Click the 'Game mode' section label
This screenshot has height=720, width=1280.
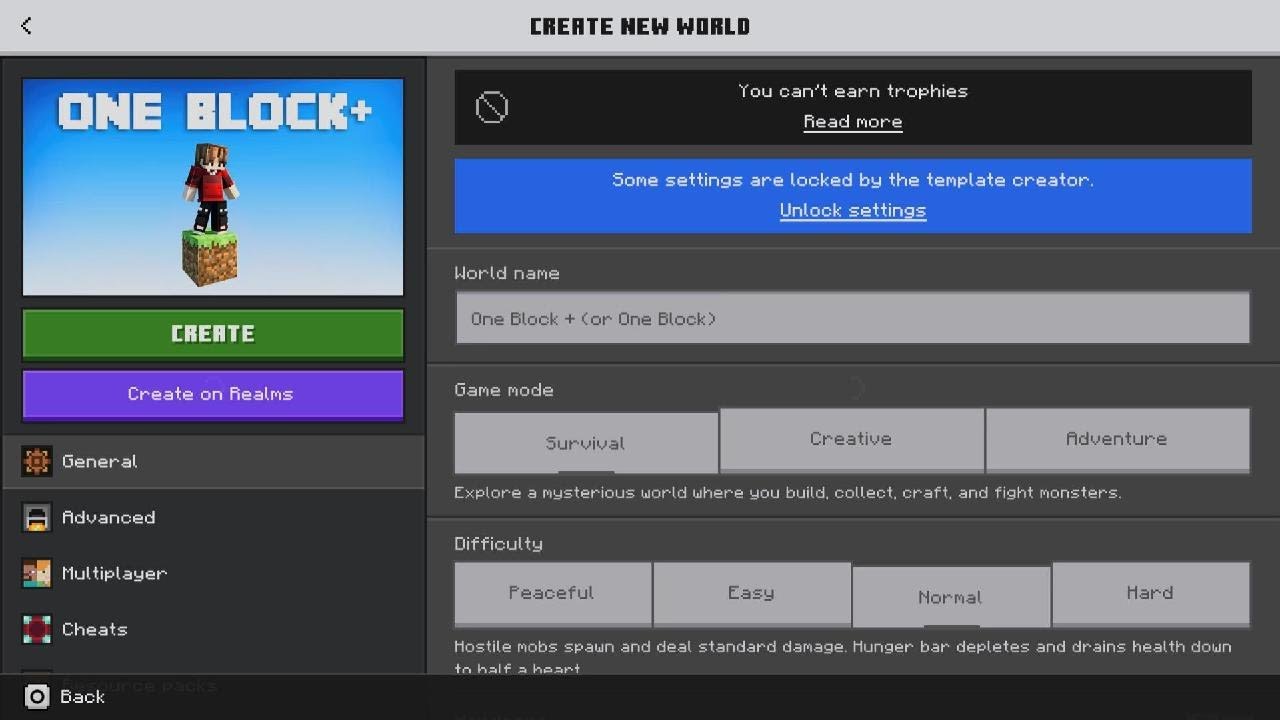click(504, 390)
